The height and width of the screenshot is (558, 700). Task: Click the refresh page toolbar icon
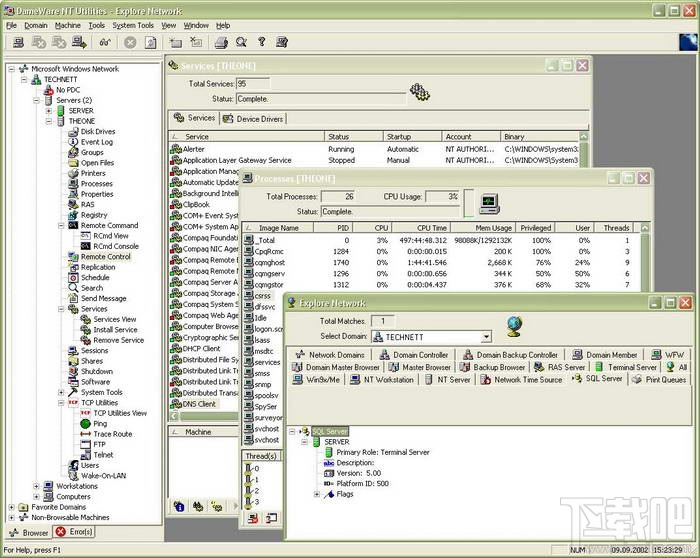[x=151, y=42]
